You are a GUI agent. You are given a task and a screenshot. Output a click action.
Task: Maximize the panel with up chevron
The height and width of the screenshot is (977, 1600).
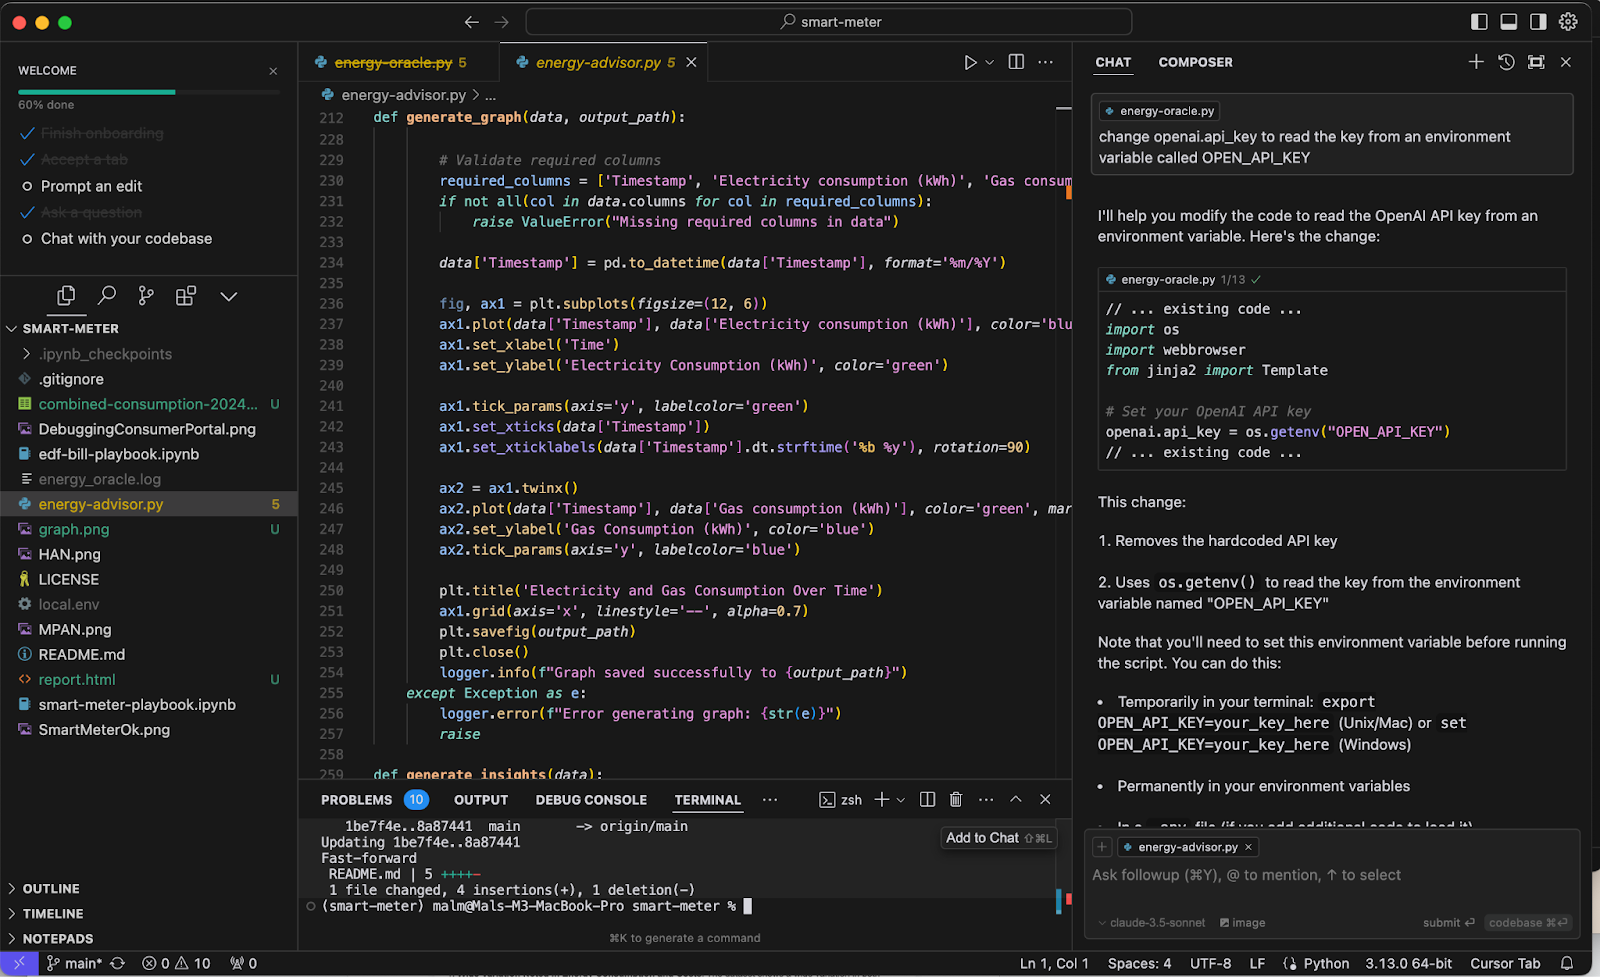tap(1016, 799)
